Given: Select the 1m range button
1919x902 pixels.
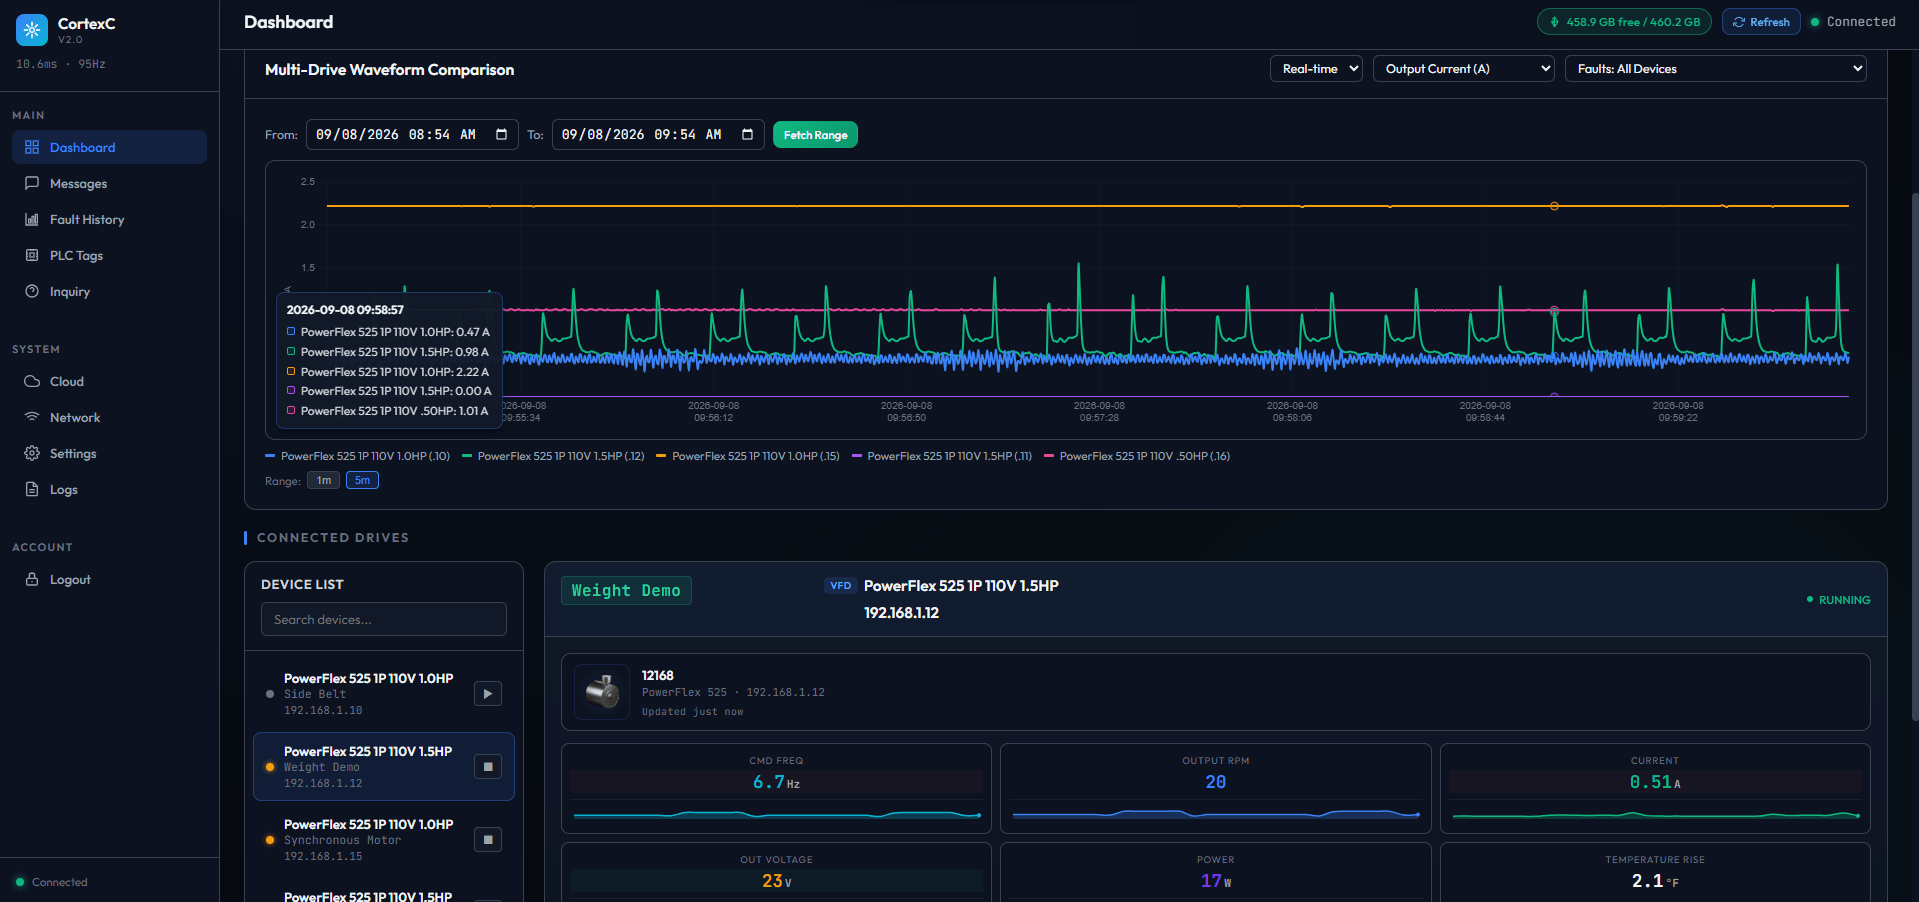Looking at the screenshot, I should 324,481.
